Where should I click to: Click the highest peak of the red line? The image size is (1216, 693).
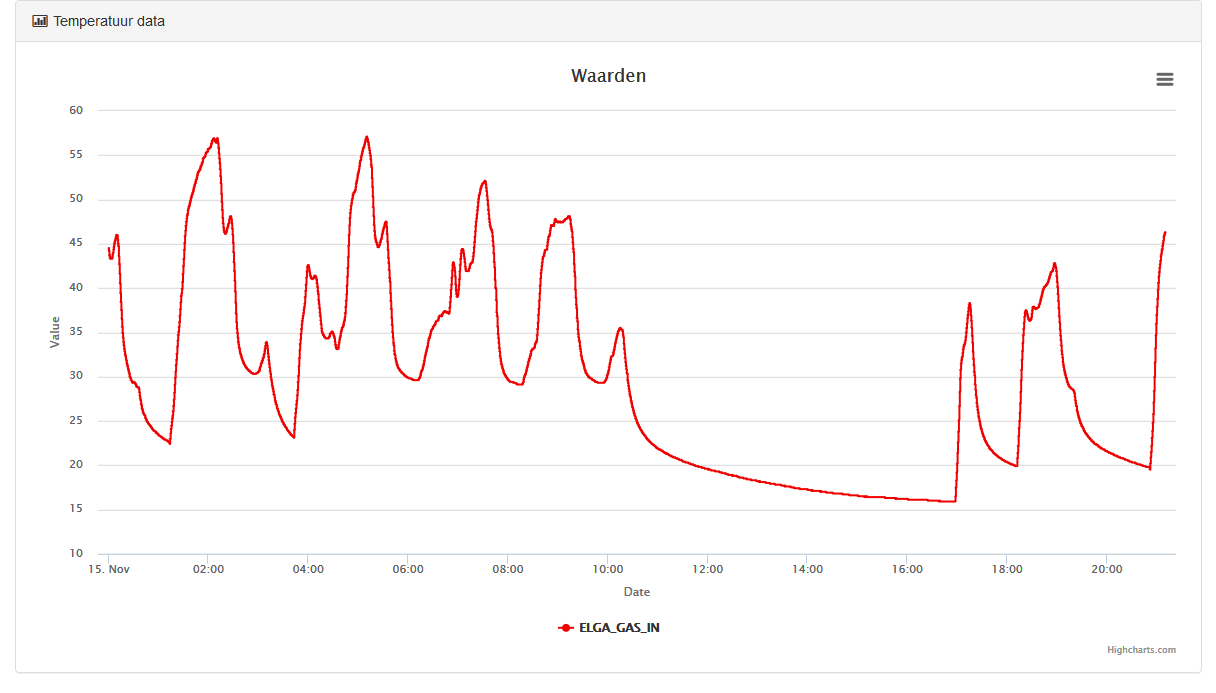(367, 137)
